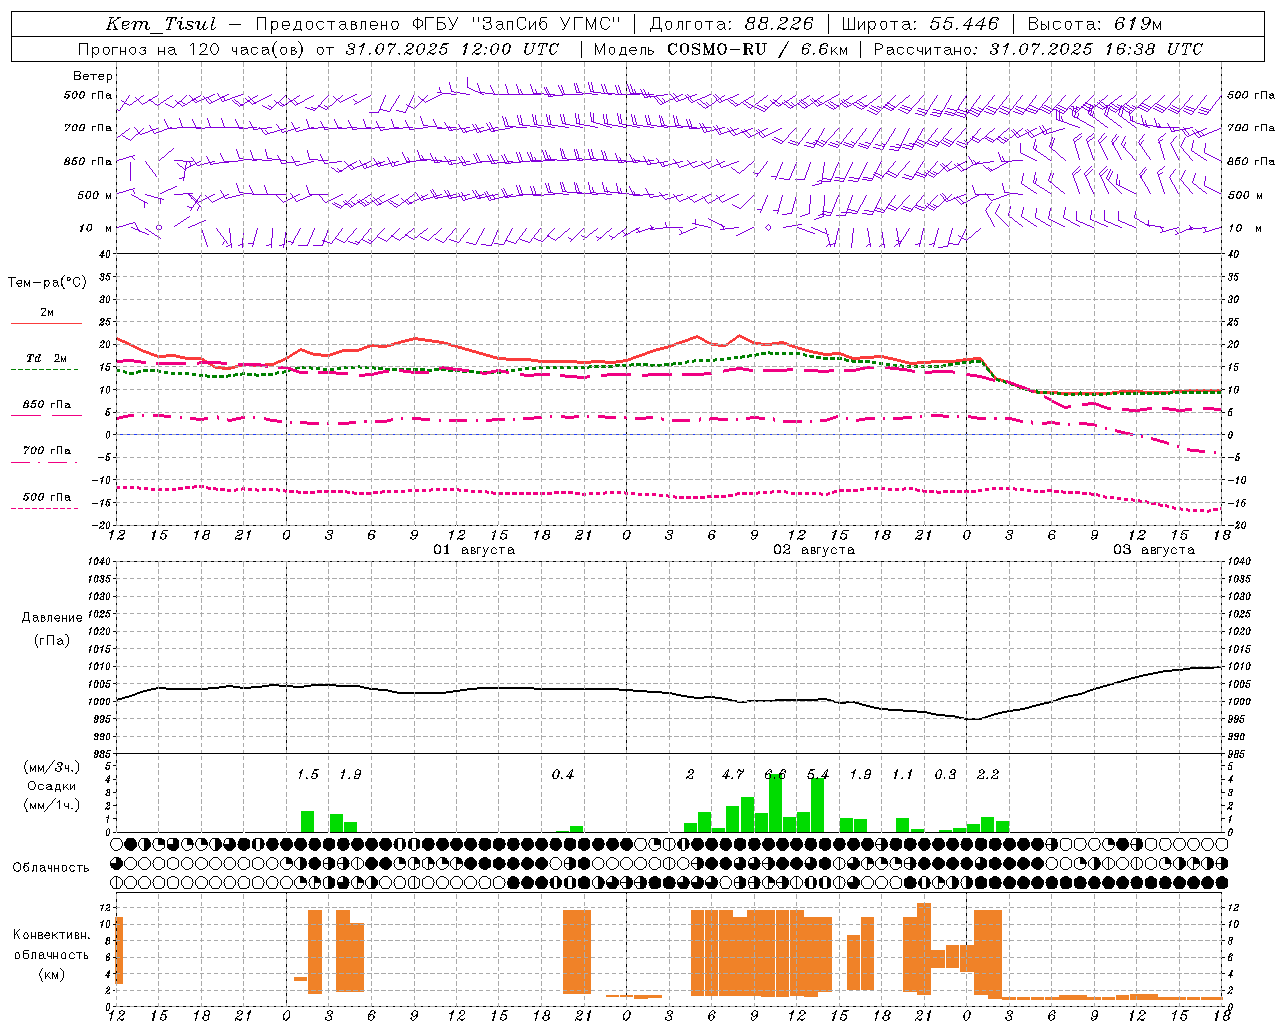Click the 03 августа date label

[x=1154, y=550]
